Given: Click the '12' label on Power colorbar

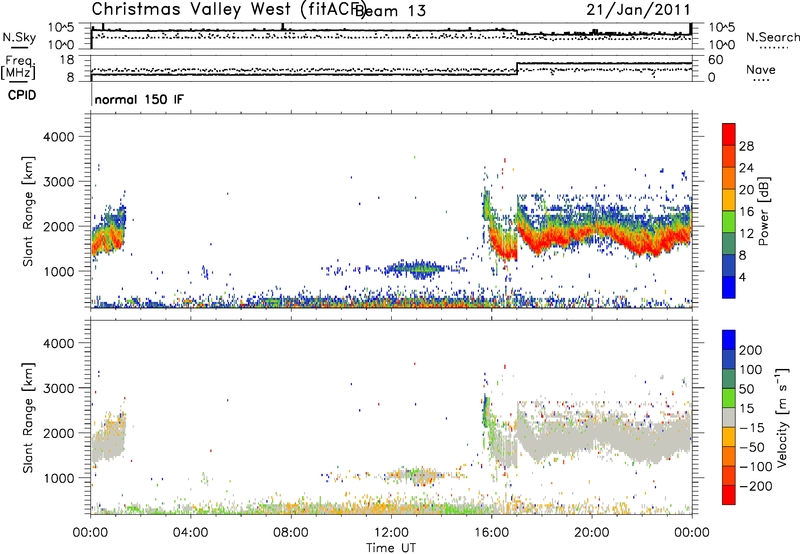Looking at the screenshot, I should 746,234.
